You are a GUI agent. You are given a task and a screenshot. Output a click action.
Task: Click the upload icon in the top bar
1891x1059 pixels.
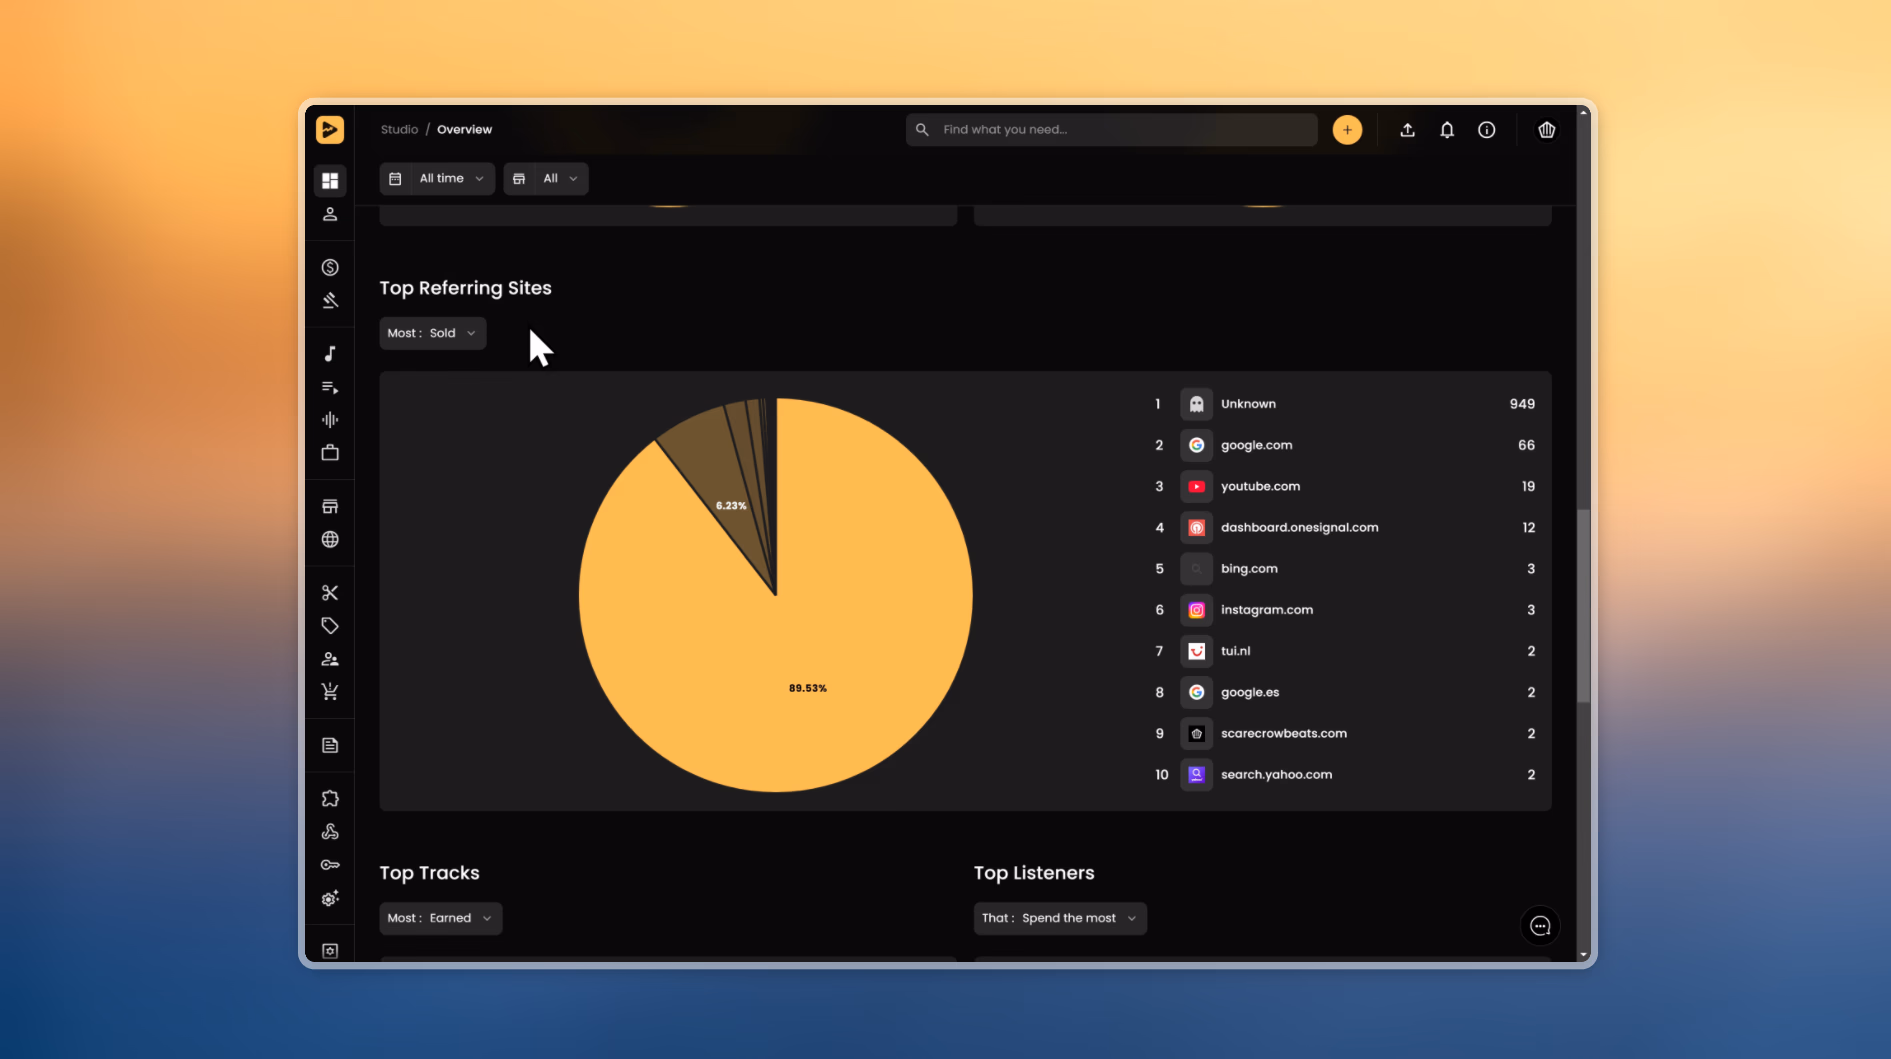point(1407,130)
